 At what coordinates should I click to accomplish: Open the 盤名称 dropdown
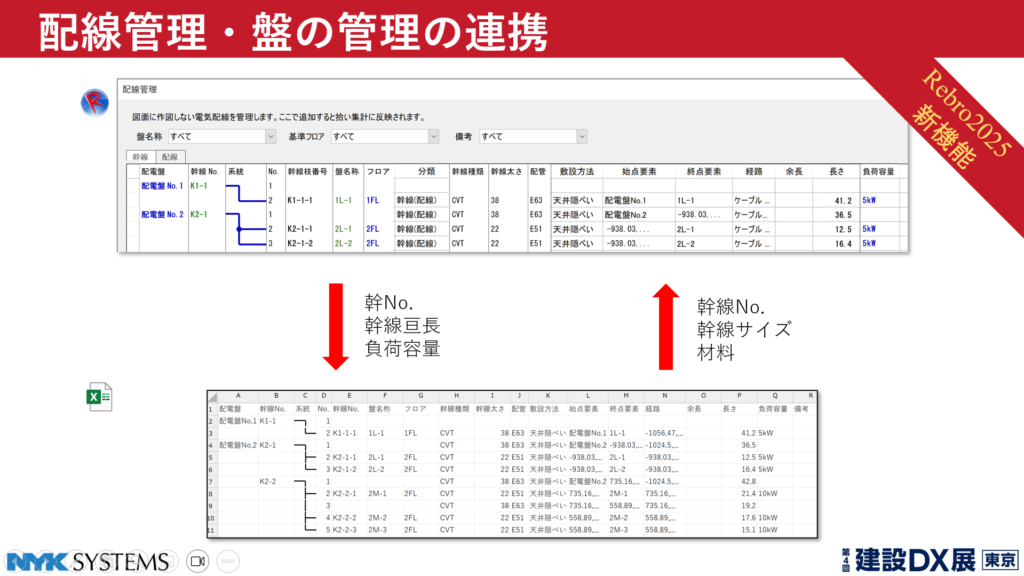click(x=270, y=137)
